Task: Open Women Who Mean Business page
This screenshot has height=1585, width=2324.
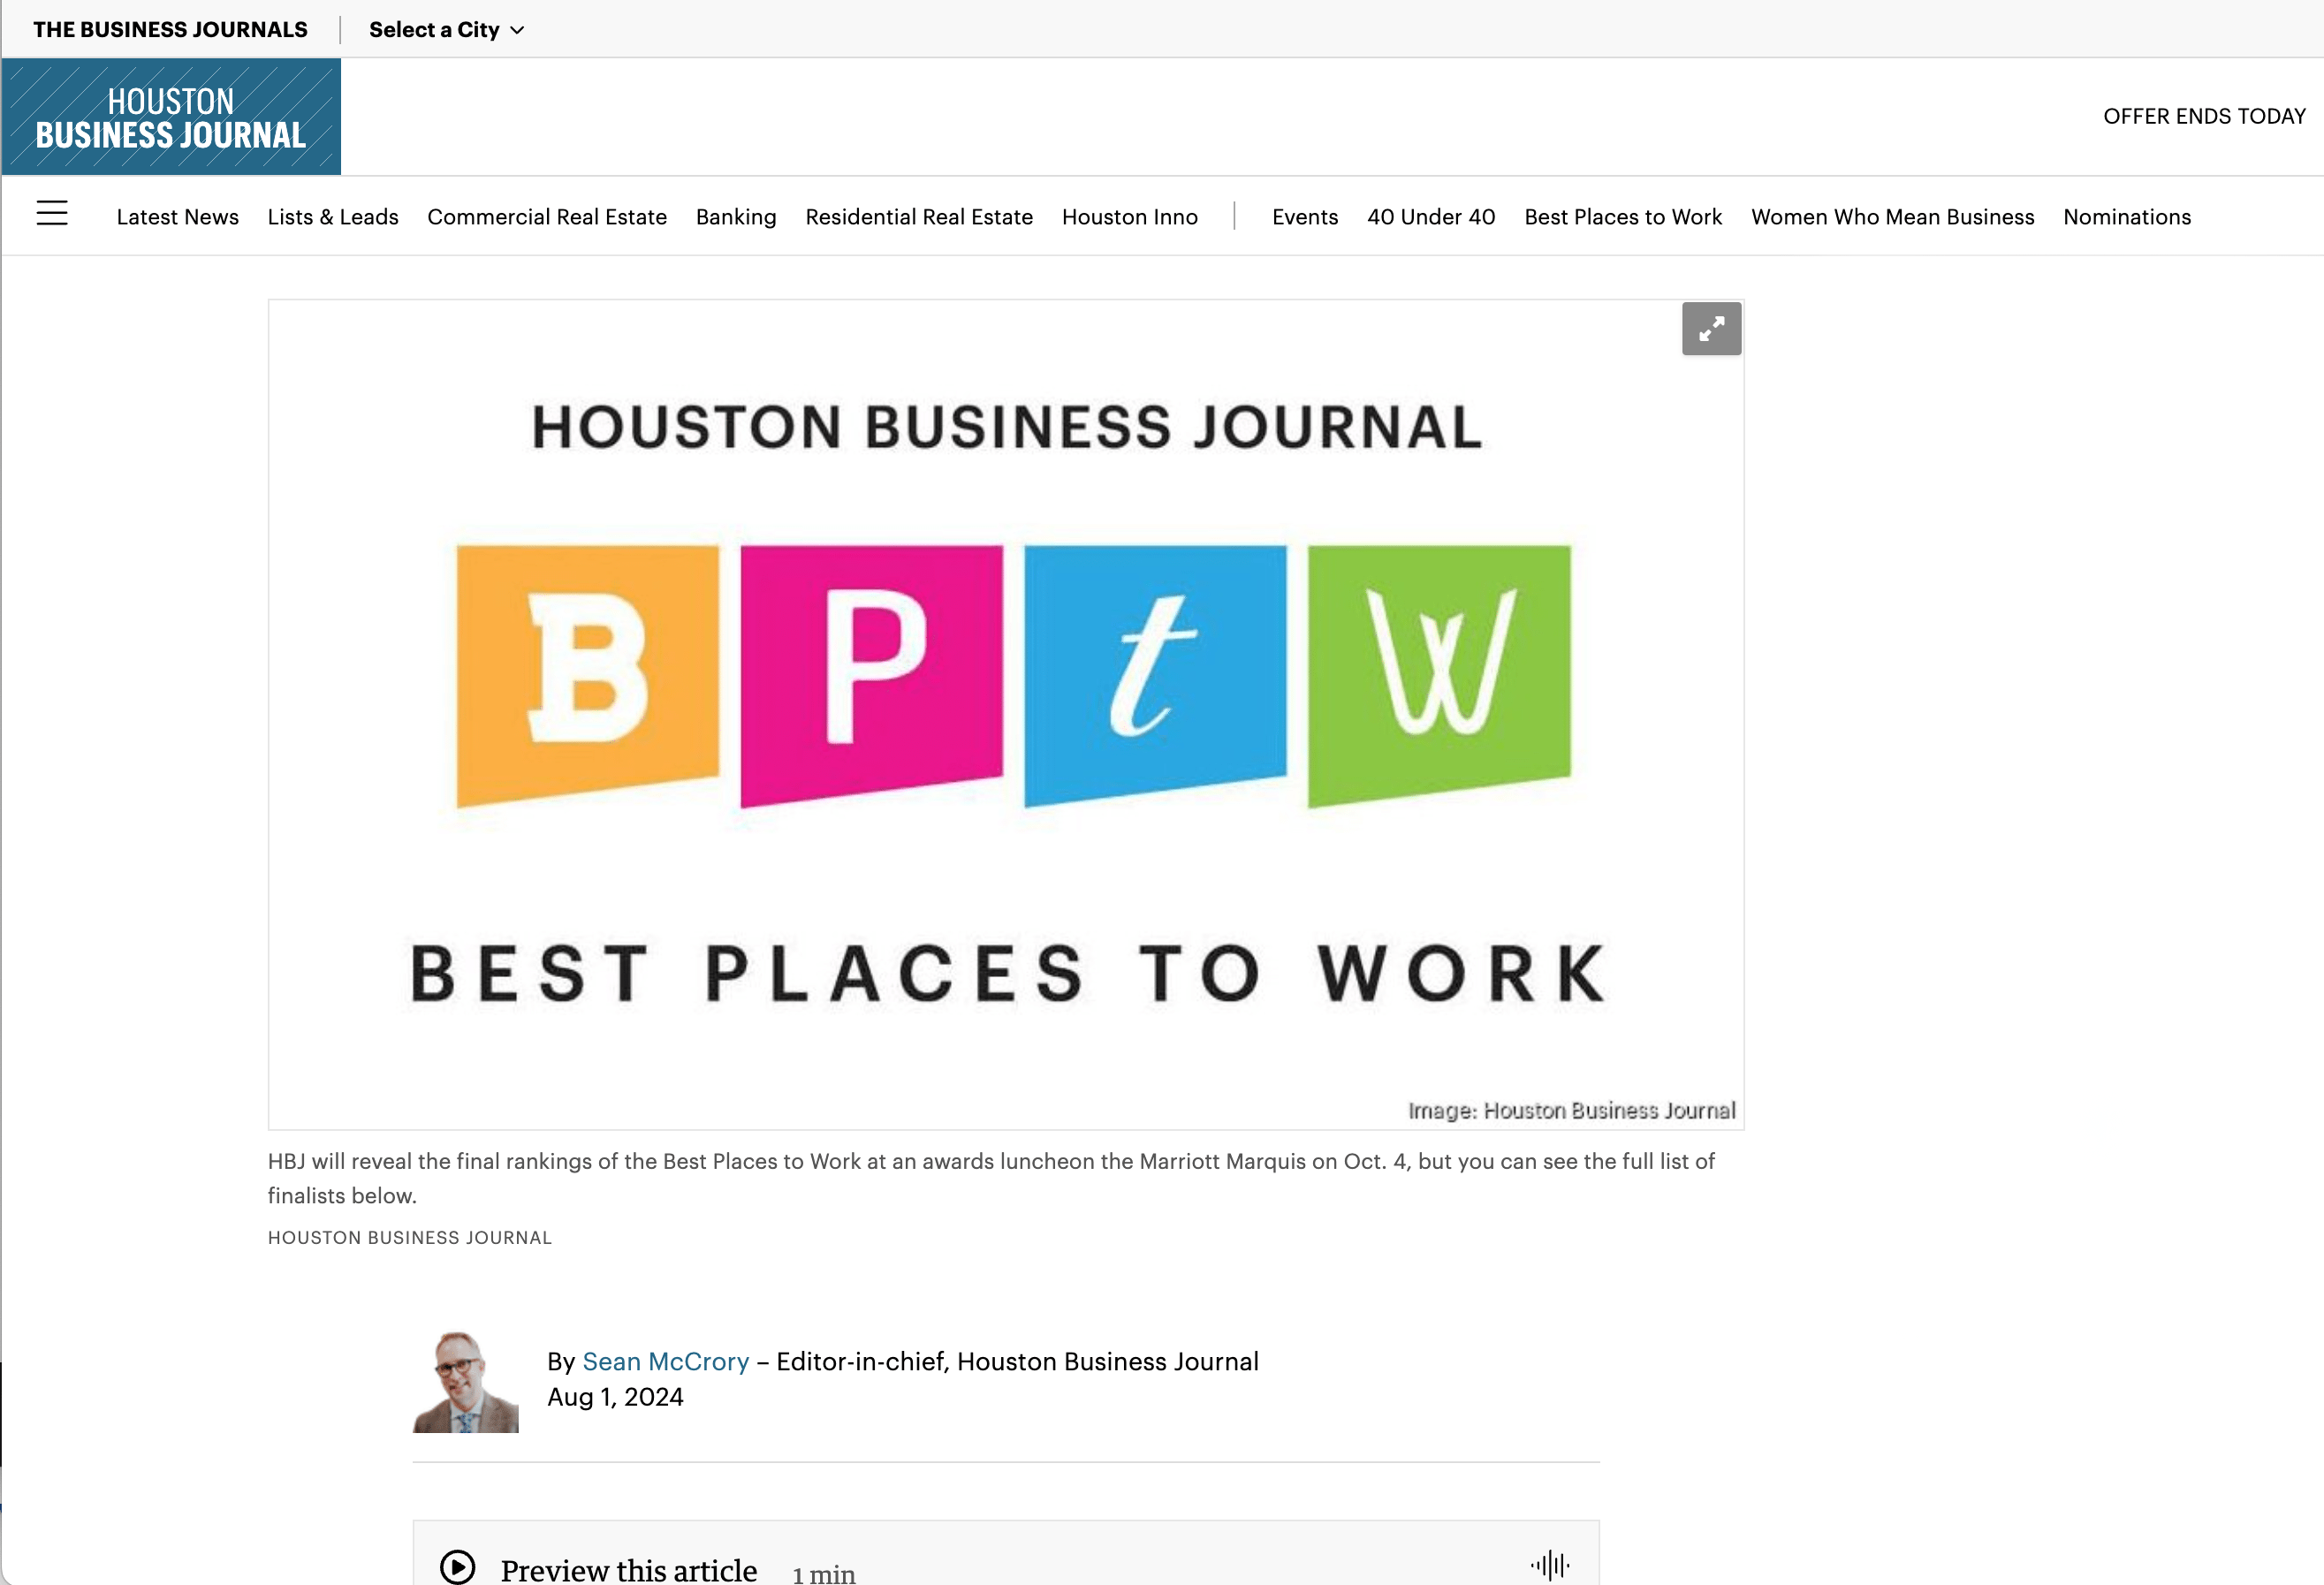Action: coord(1892,217)
